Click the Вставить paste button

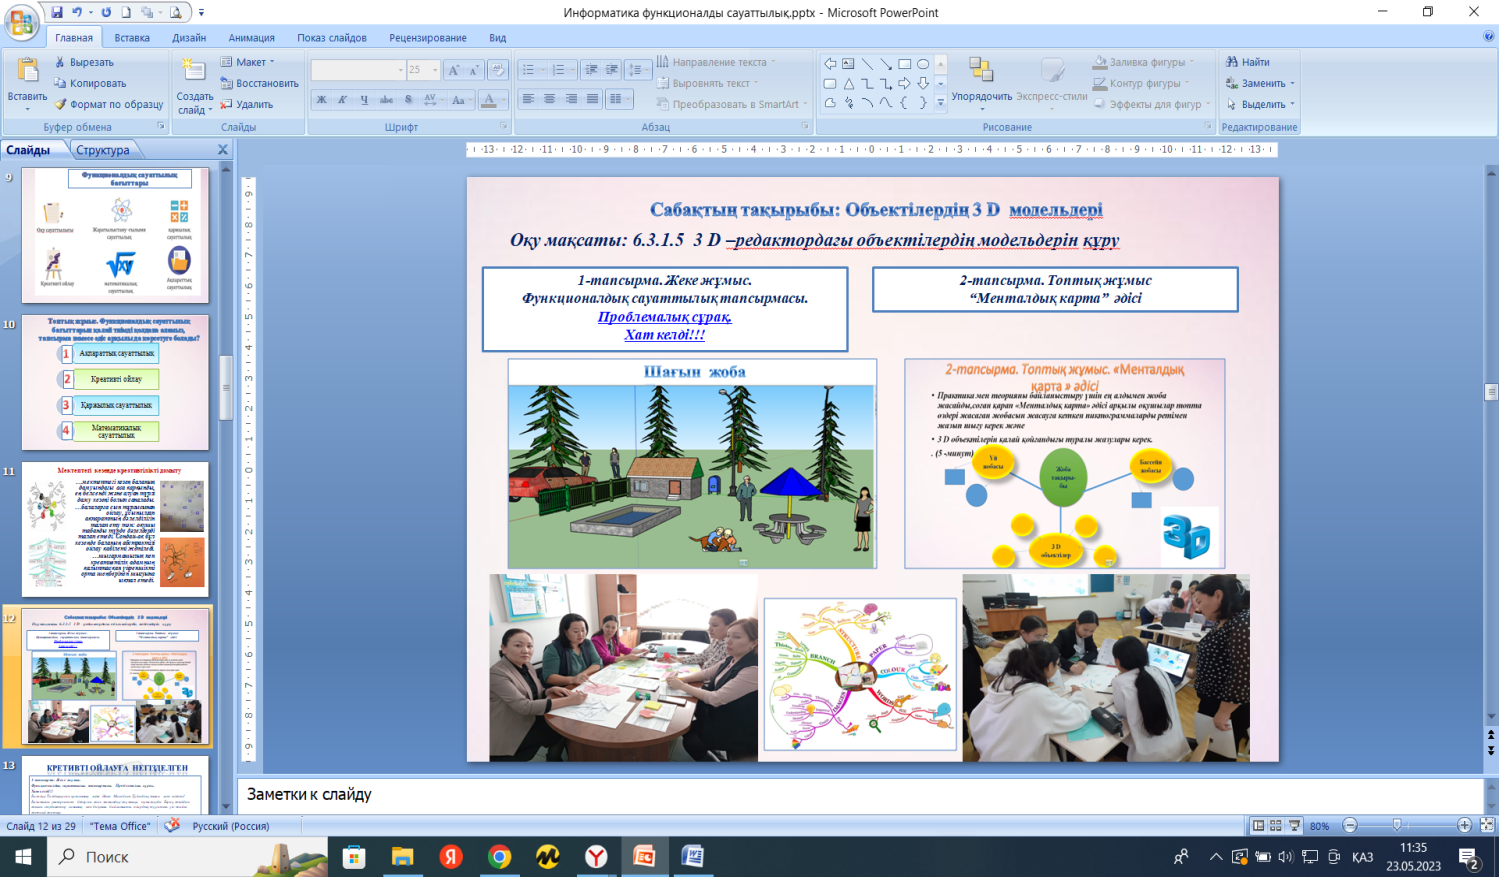(27, 83)
